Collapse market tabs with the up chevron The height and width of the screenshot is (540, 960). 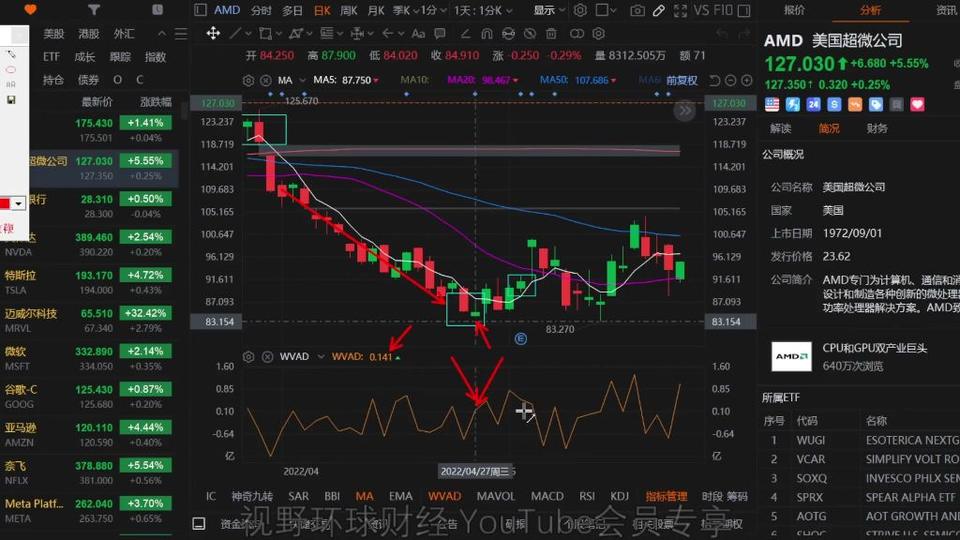tap(162, 34)
